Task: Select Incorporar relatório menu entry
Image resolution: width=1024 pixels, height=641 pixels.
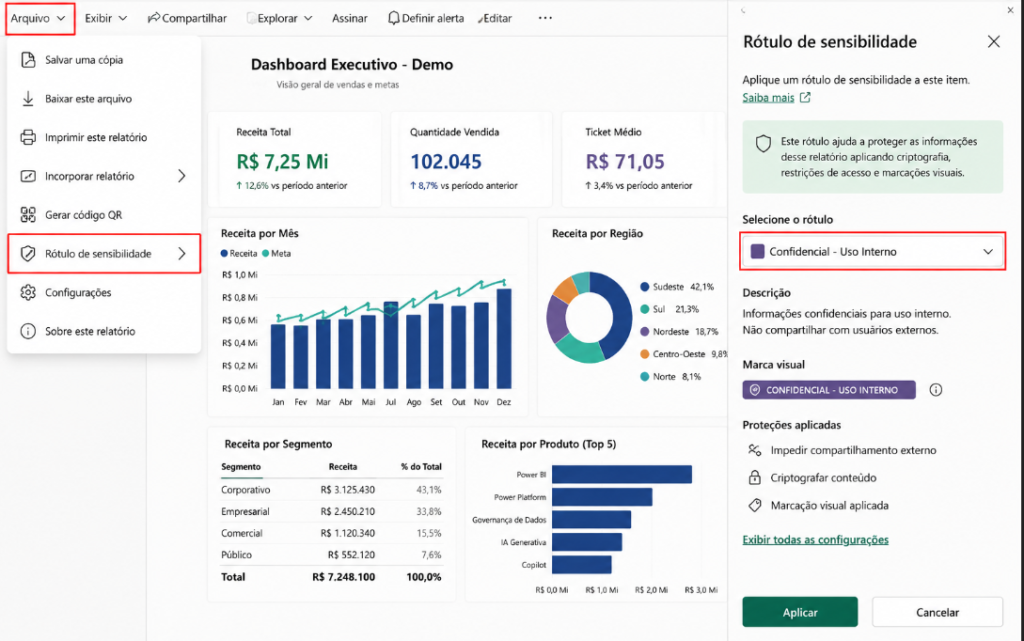Action: (104, 176)
